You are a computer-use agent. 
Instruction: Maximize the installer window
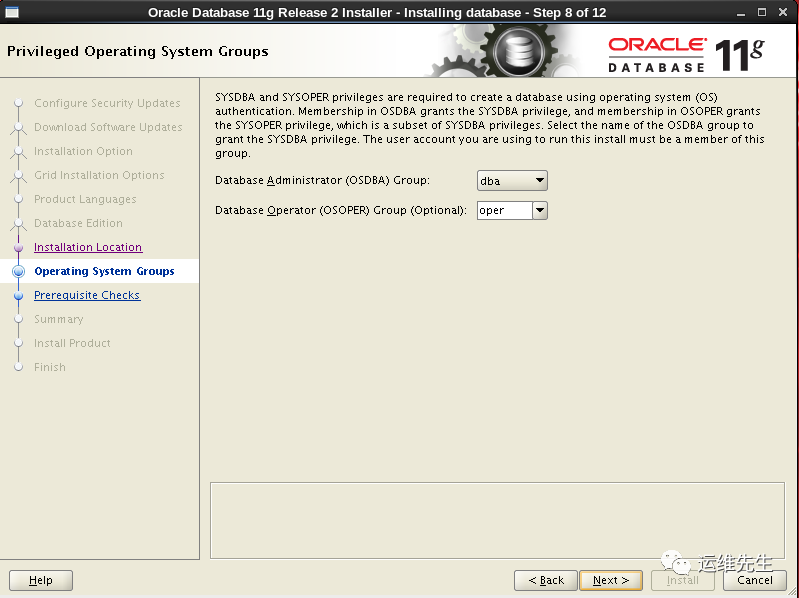click(x=762, y=12)
